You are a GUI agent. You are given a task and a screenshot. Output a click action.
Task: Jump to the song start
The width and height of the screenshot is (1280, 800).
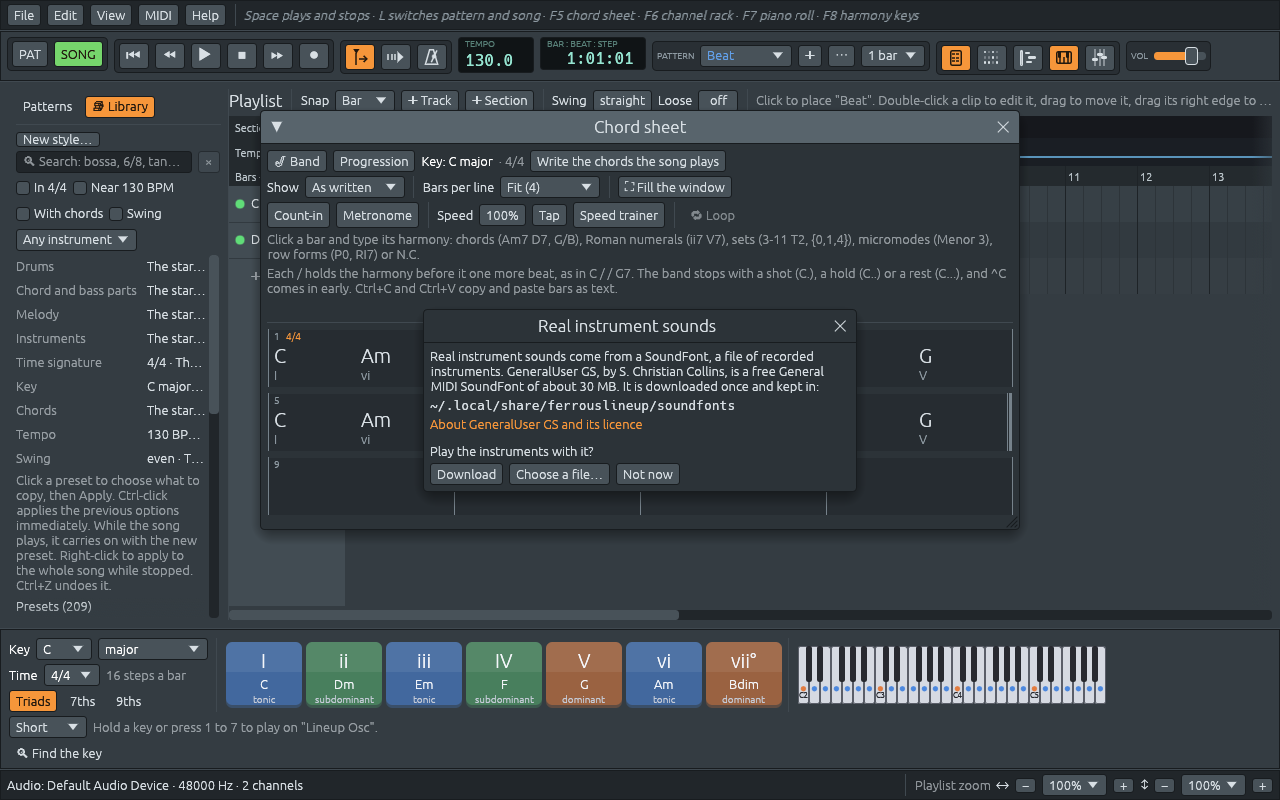(x=133, y=56)
